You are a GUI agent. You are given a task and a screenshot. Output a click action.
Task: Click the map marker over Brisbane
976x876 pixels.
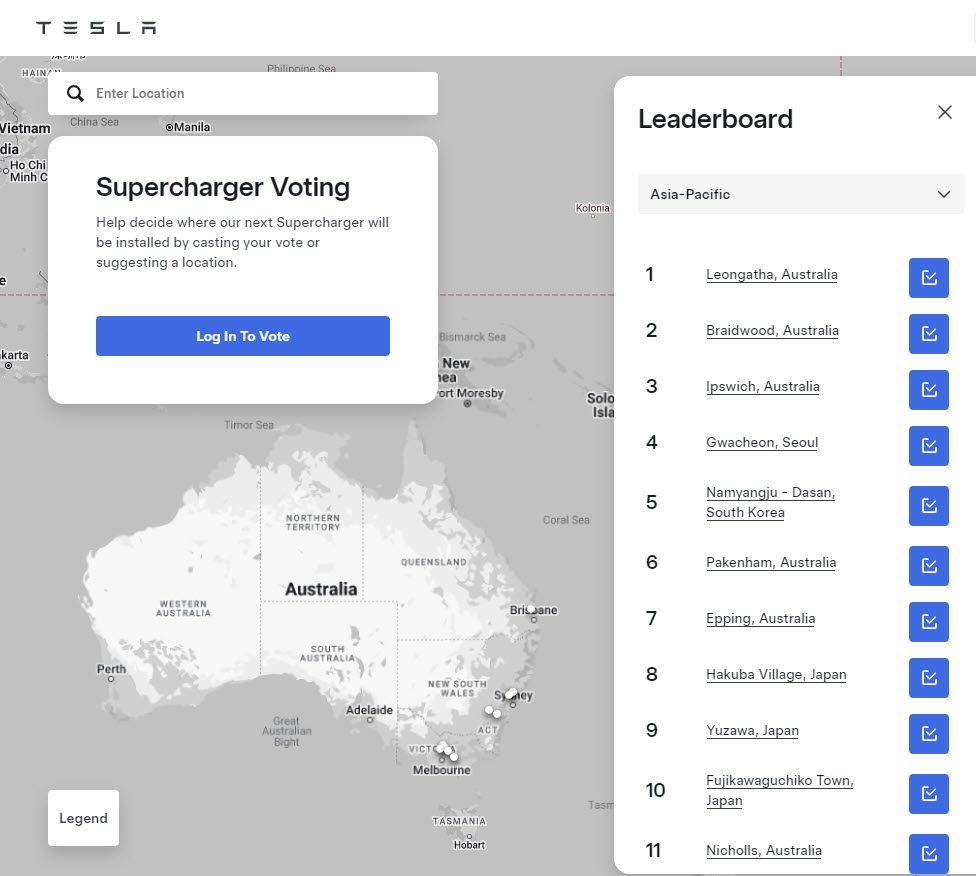click(x=531, y=610)
